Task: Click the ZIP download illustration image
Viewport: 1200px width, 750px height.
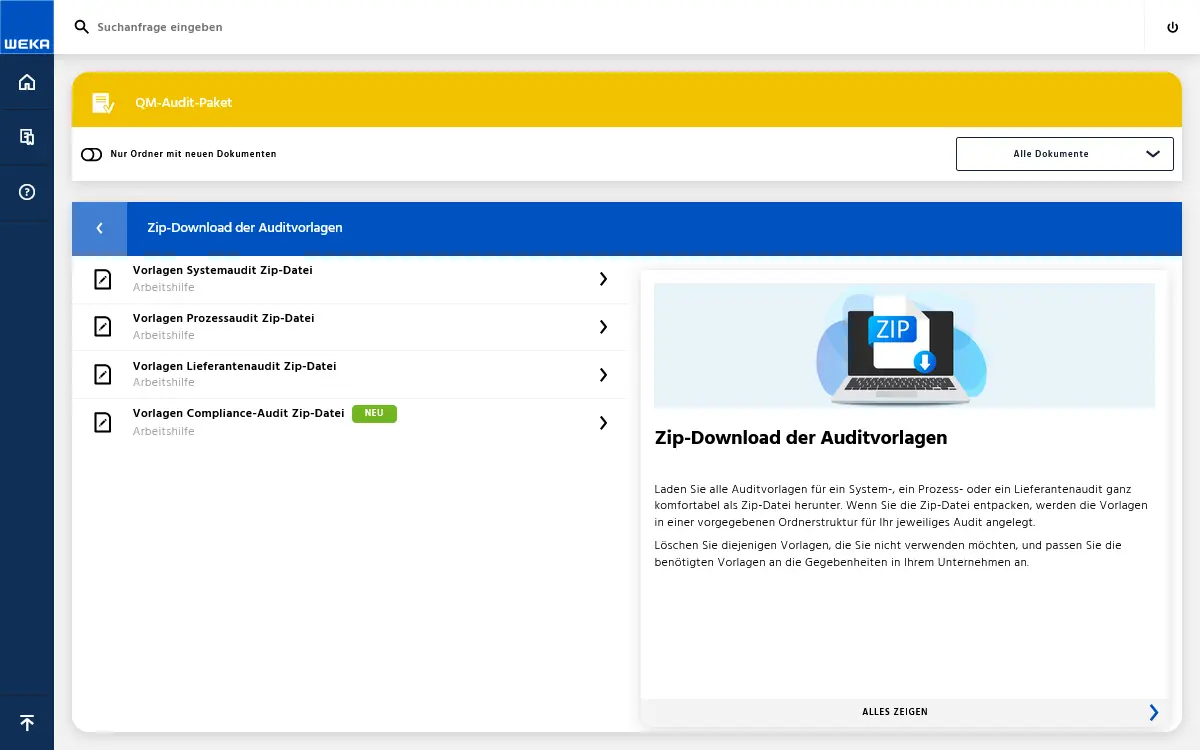Action: (903, 345)
